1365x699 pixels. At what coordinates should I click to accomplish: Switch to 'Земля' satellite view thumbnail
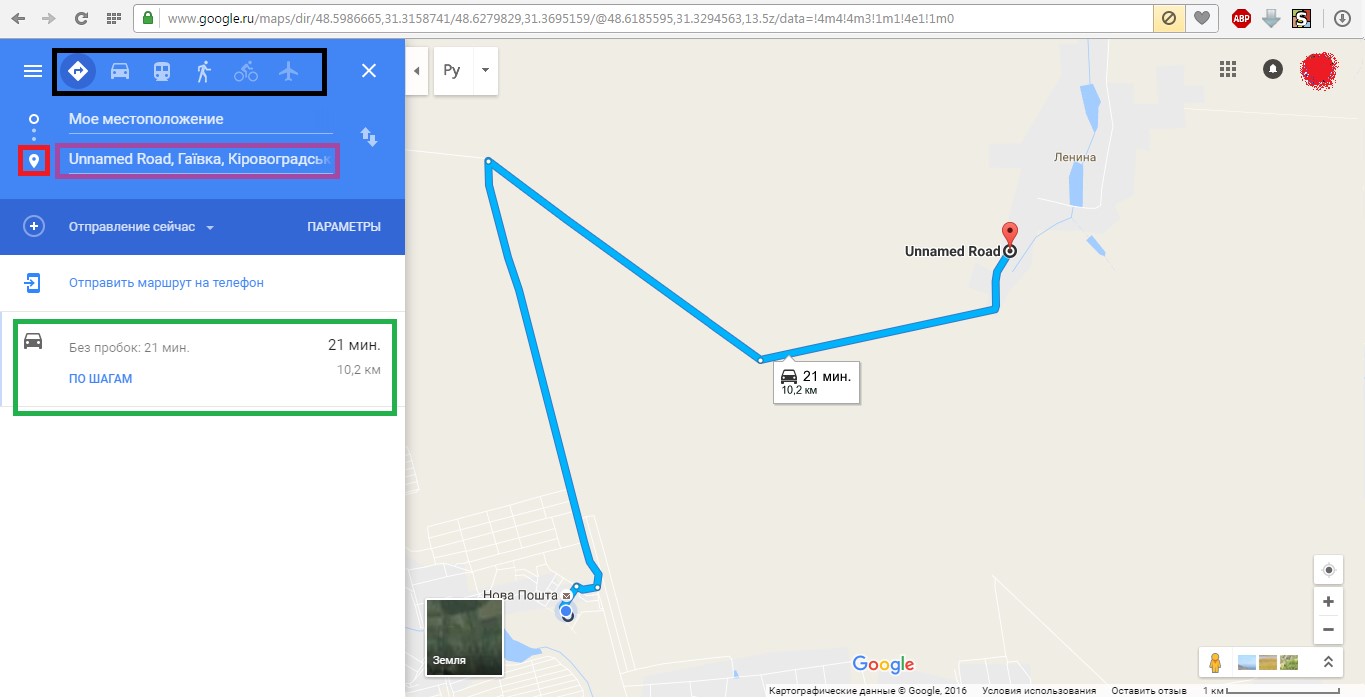tap(464, 637)
